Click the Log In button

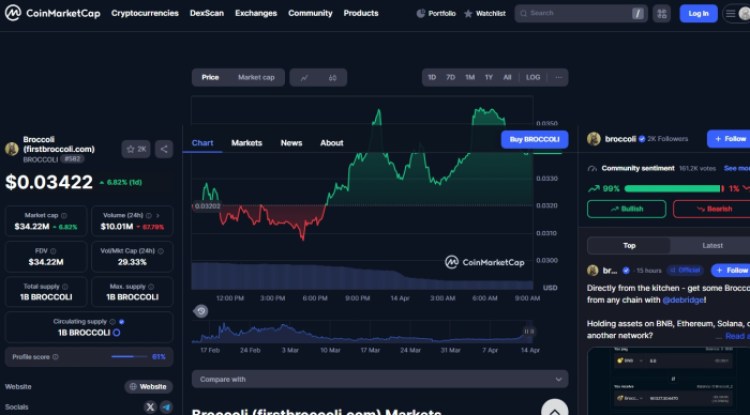coord(698,13)
